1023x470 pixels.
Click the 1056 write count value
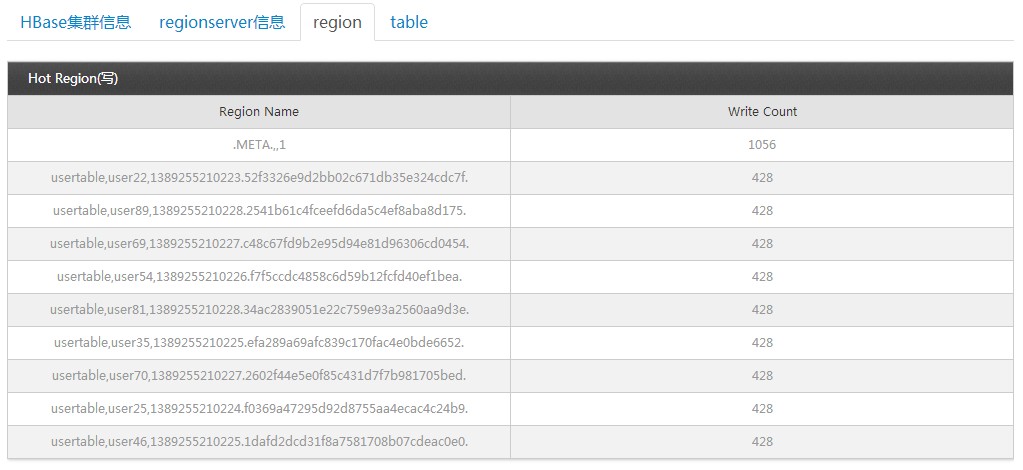point(762,145)
